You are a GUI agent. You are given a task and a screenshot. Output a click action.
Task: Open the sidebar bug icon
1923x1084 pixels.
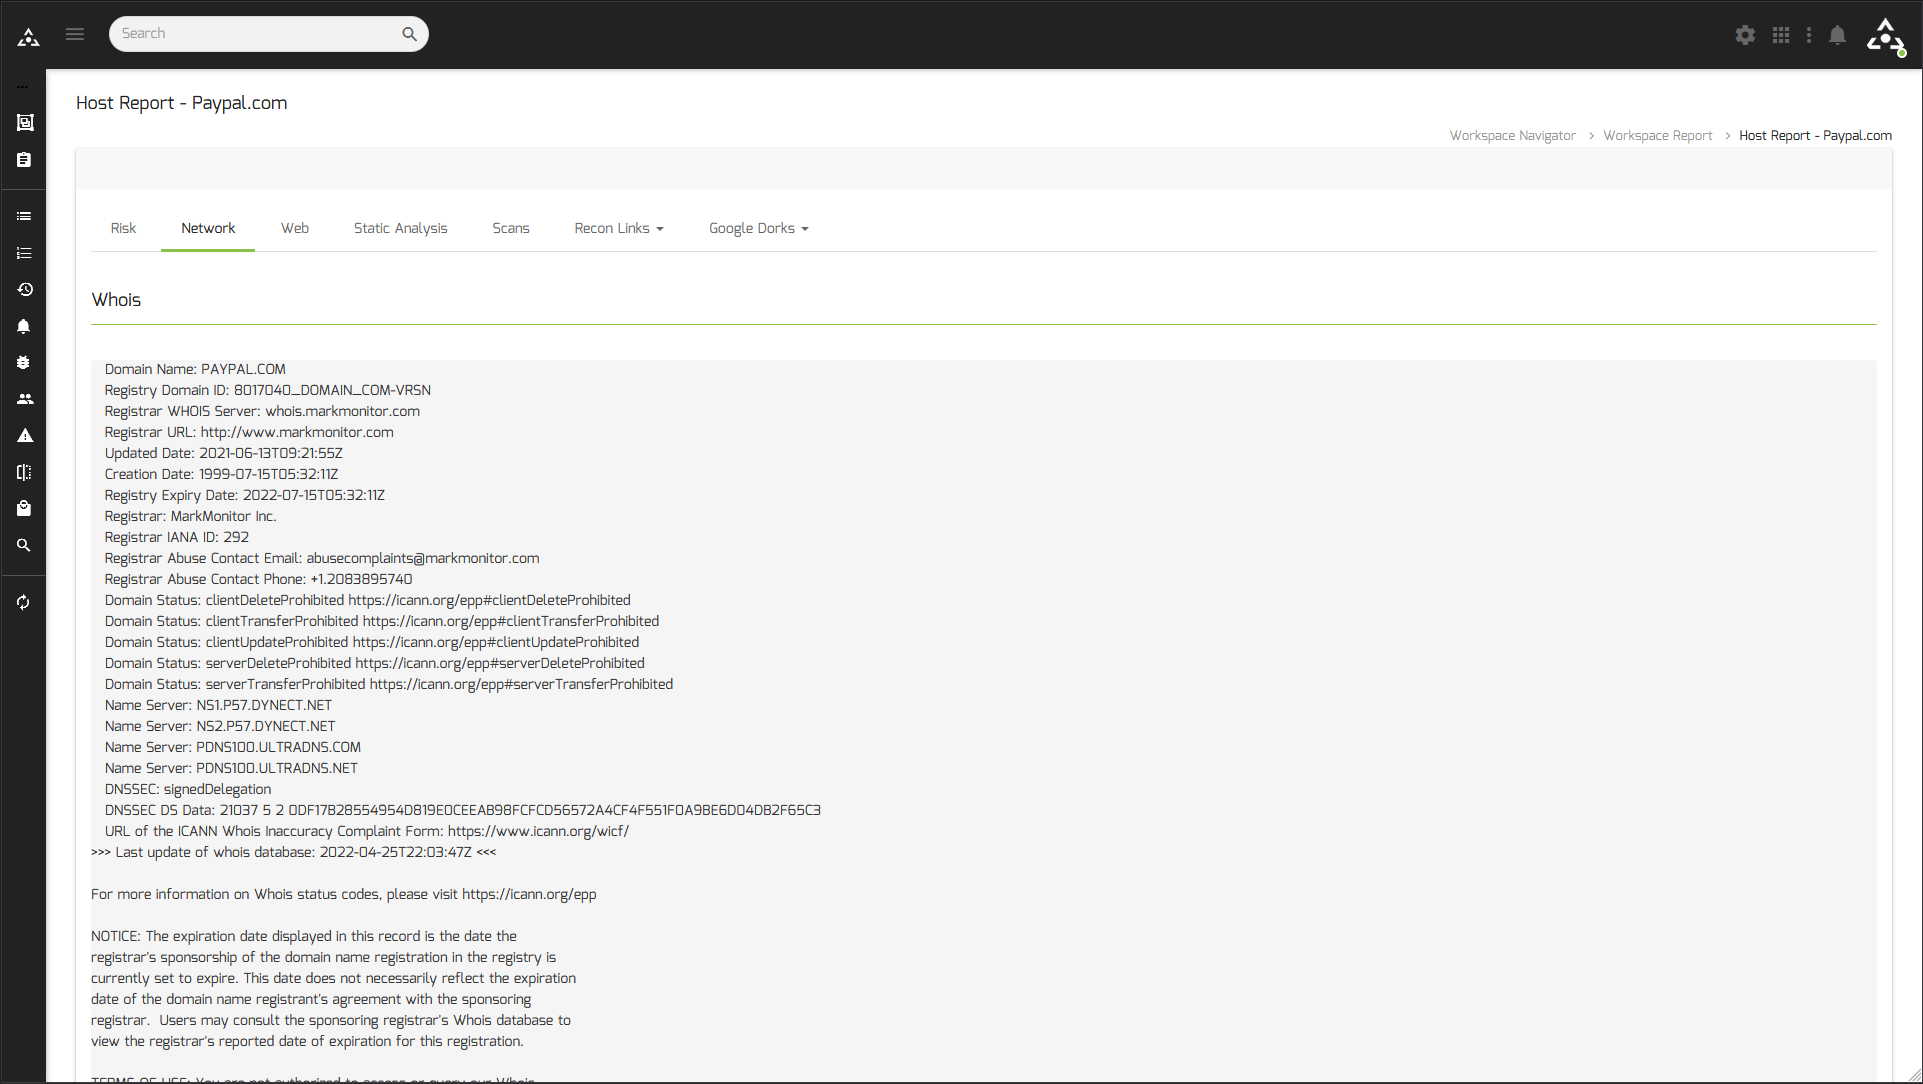pyautogui.click(x=24, y=363)
